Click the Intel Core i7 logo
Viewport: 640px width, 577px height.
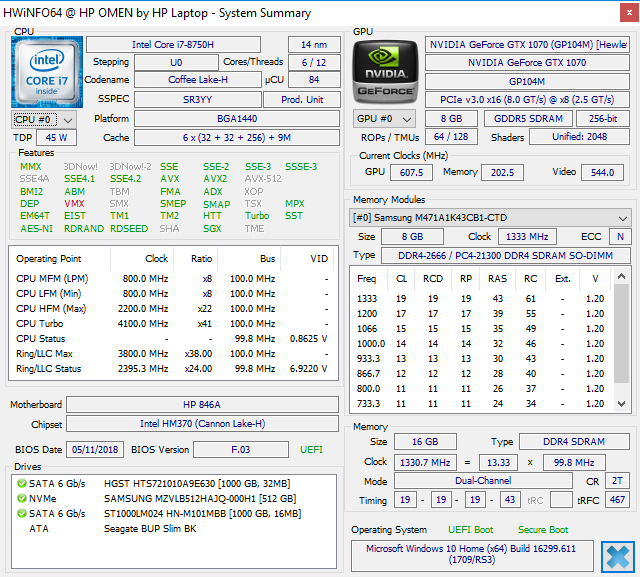45,71
